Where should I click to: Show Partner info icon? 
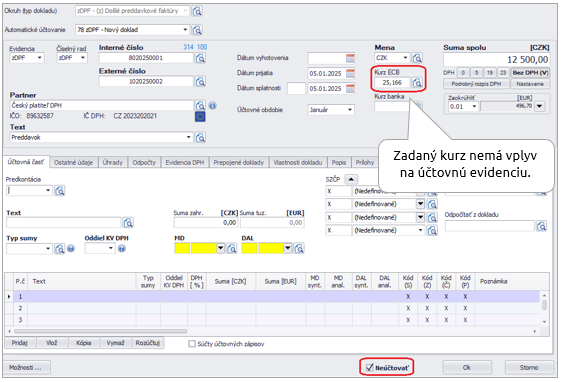[x=213, y=106]
